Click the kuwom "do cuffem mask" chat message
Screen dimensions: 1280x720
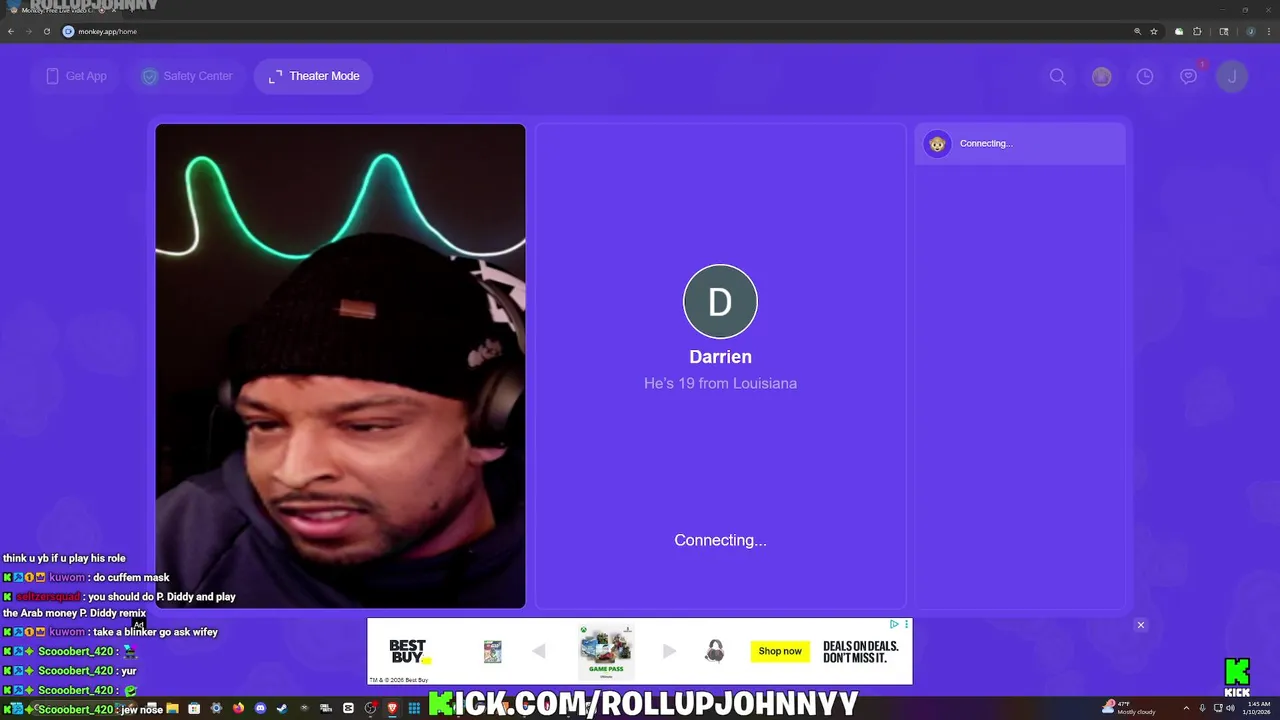[87, 578]
